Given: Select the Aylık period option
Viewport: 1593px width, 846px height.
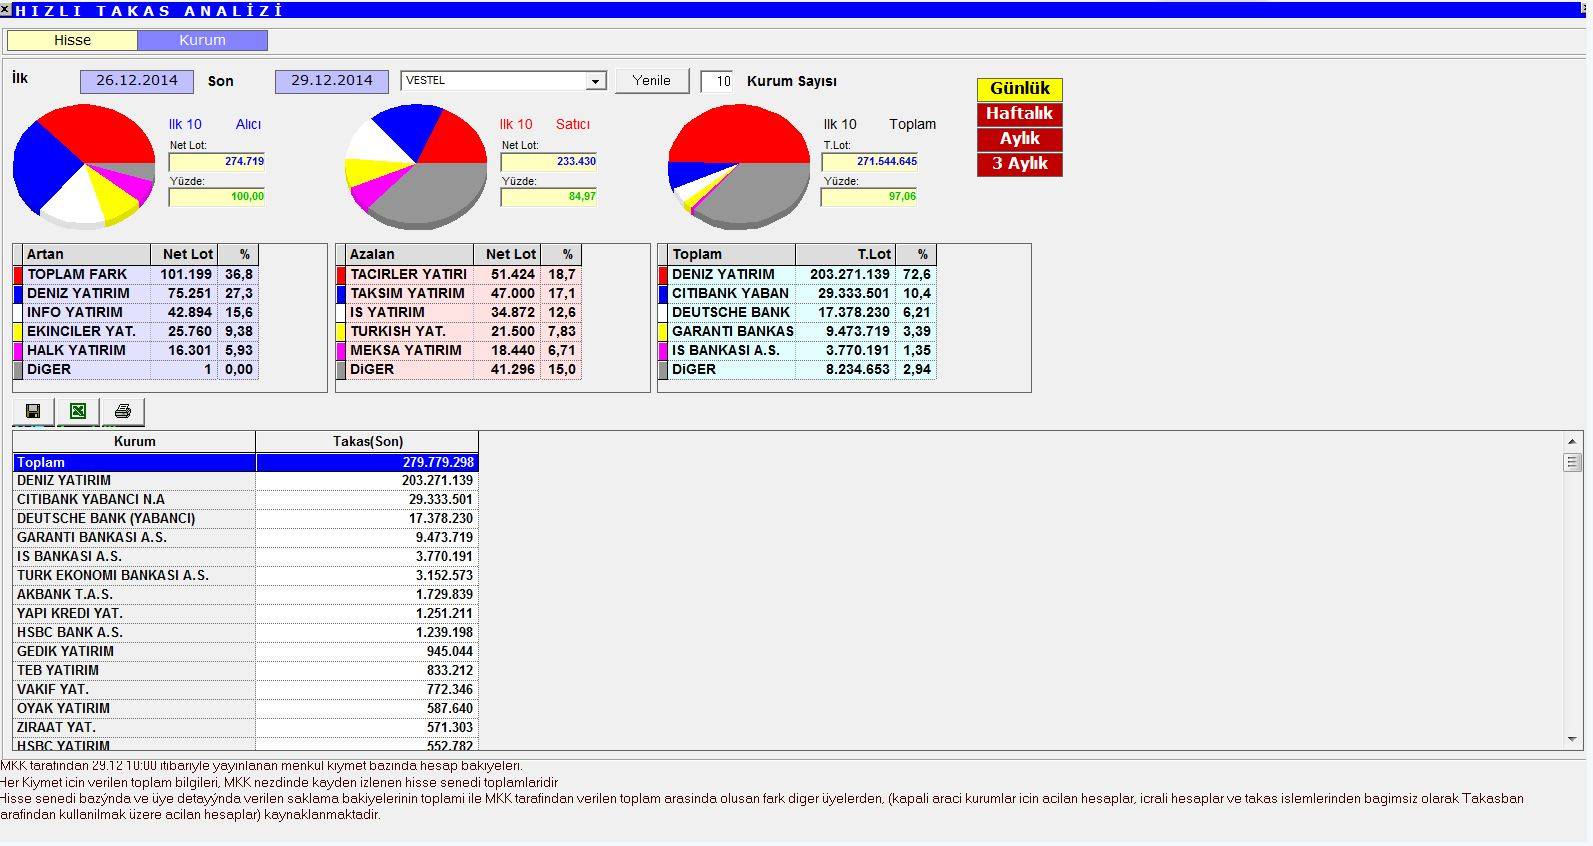Looking at the screenshot, I should [1019, 139].
